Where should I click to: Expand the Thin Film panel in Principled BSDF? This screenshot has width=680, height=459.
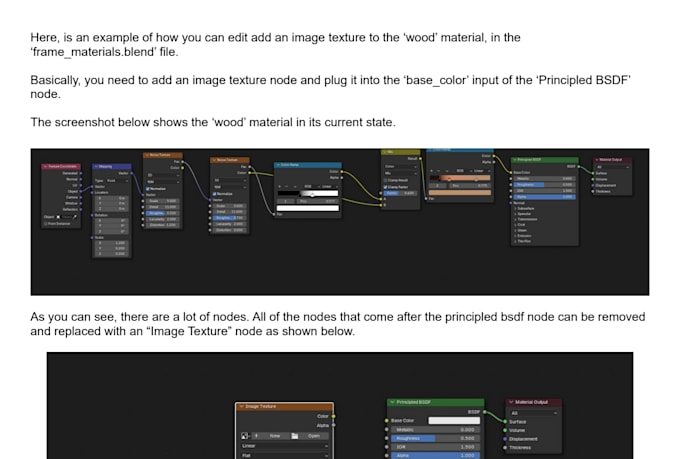(516, 241)
